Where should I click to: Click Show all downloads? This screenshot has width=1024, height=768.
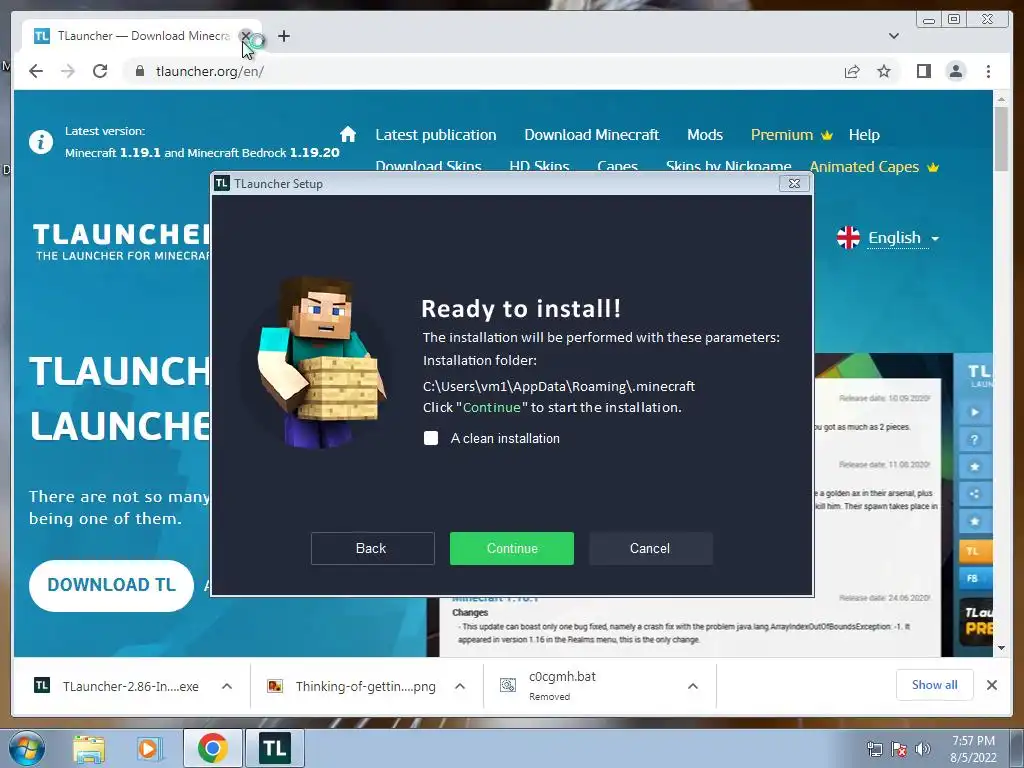[x=935, y=684]
